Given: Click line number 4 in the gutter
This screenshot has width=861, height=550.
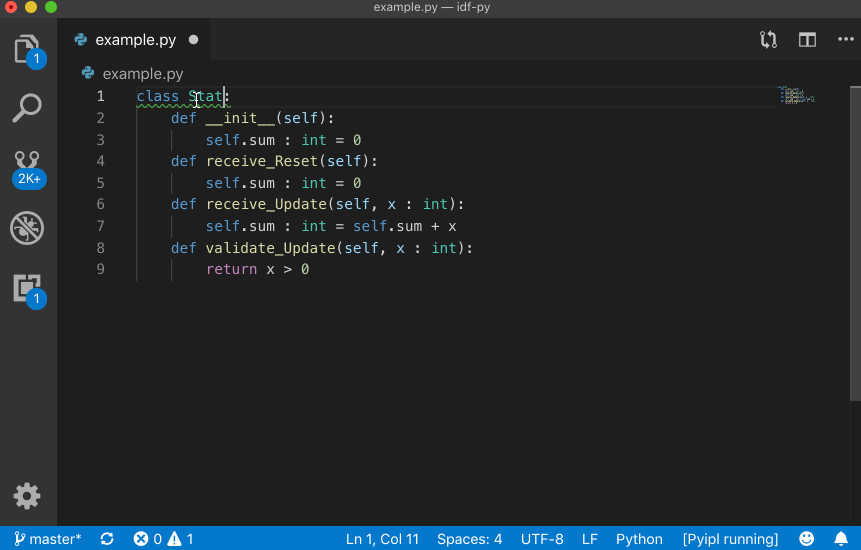Looking at the screenshot, I should click(x=100, y=161).
